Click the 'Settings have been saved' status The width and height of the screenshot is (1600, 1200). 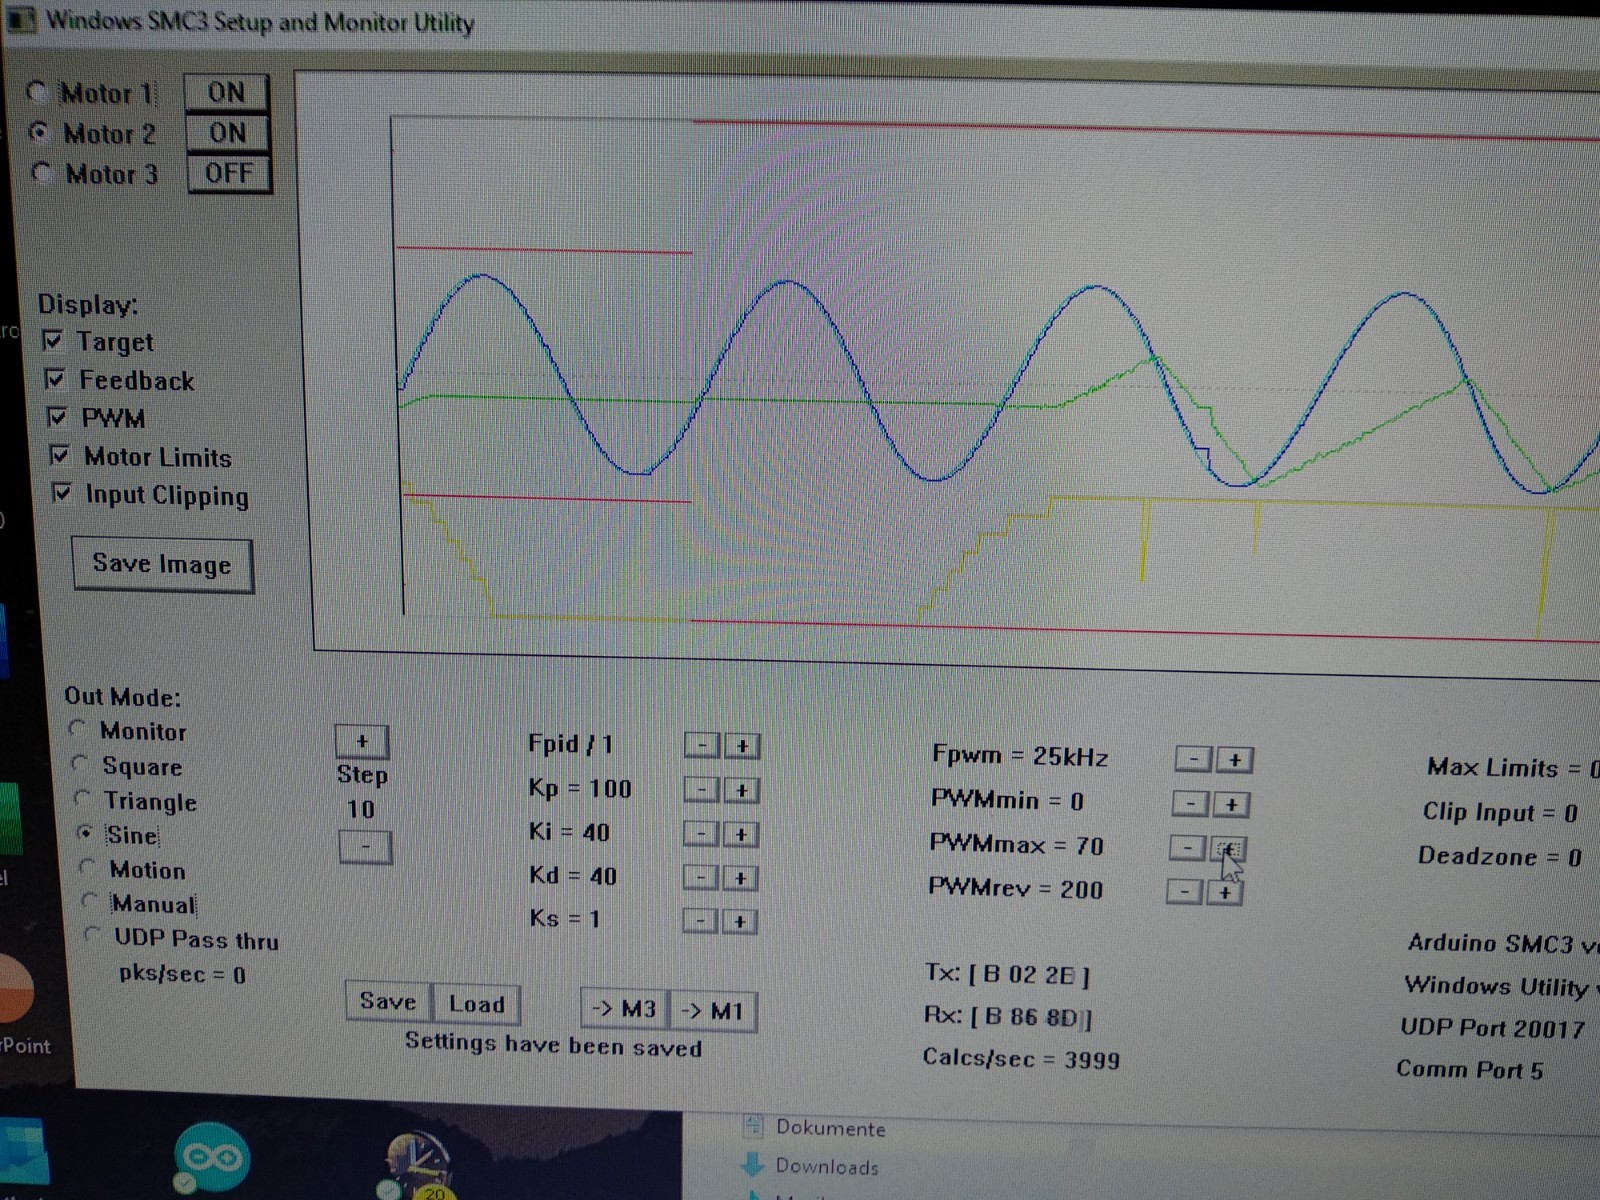pos(553,1045)
